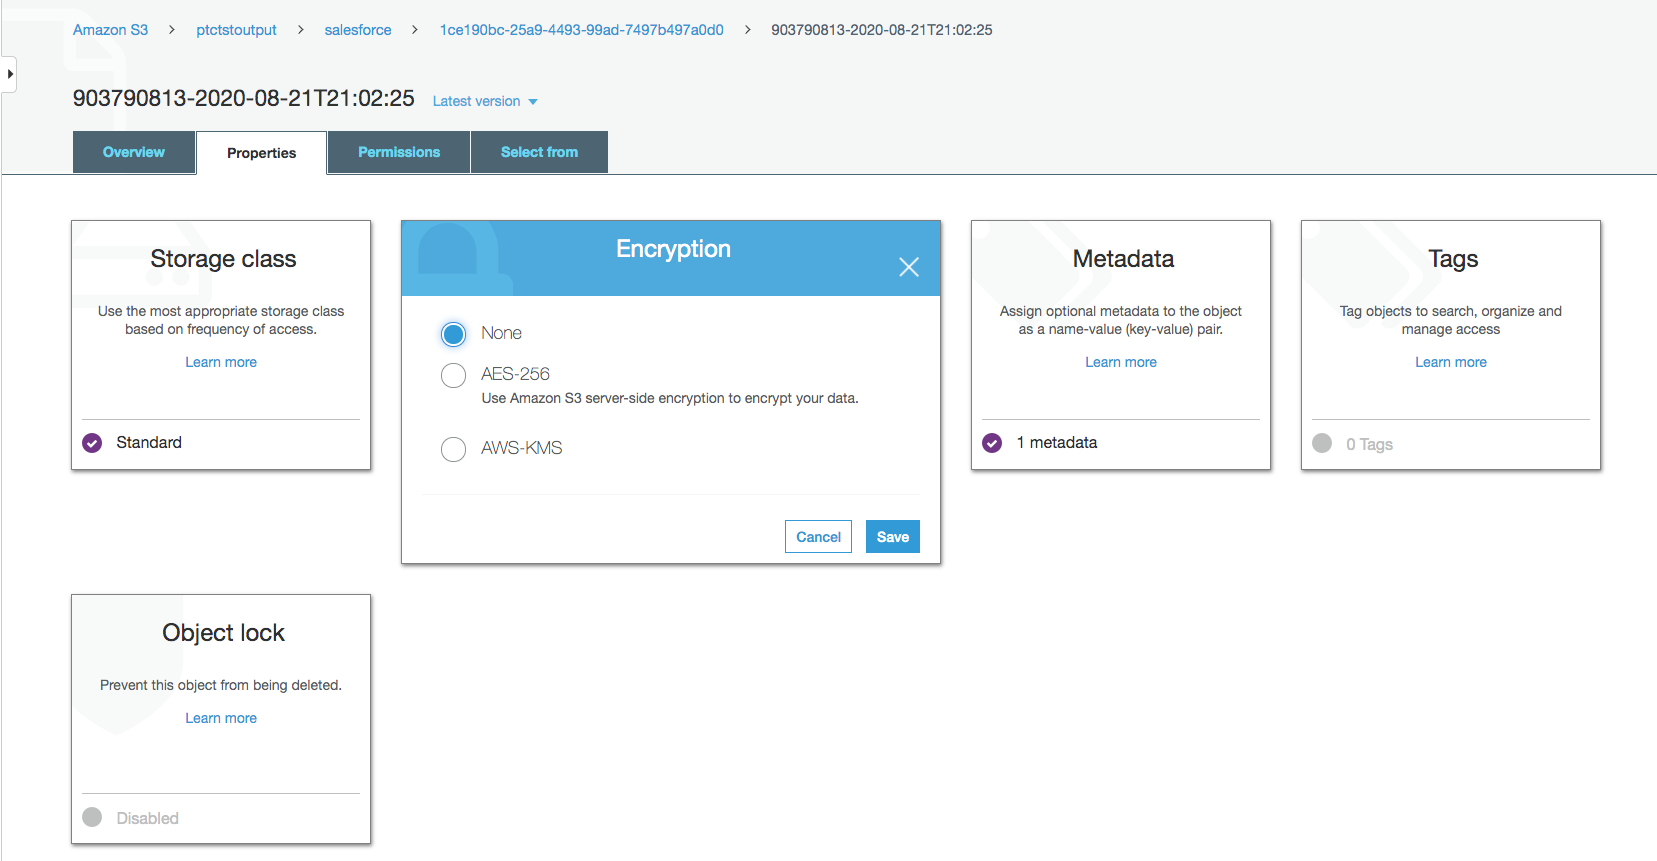Select the AES-256 encryption radio button
This screenshot has height=861, width=1657.
coord(453,375)
